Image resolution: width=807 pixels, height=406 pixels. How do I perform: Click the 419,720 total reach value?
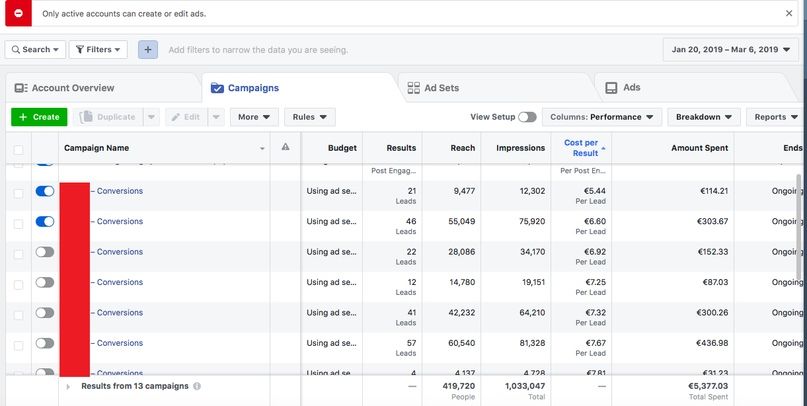pyautogui.click(x=459, y=386)
